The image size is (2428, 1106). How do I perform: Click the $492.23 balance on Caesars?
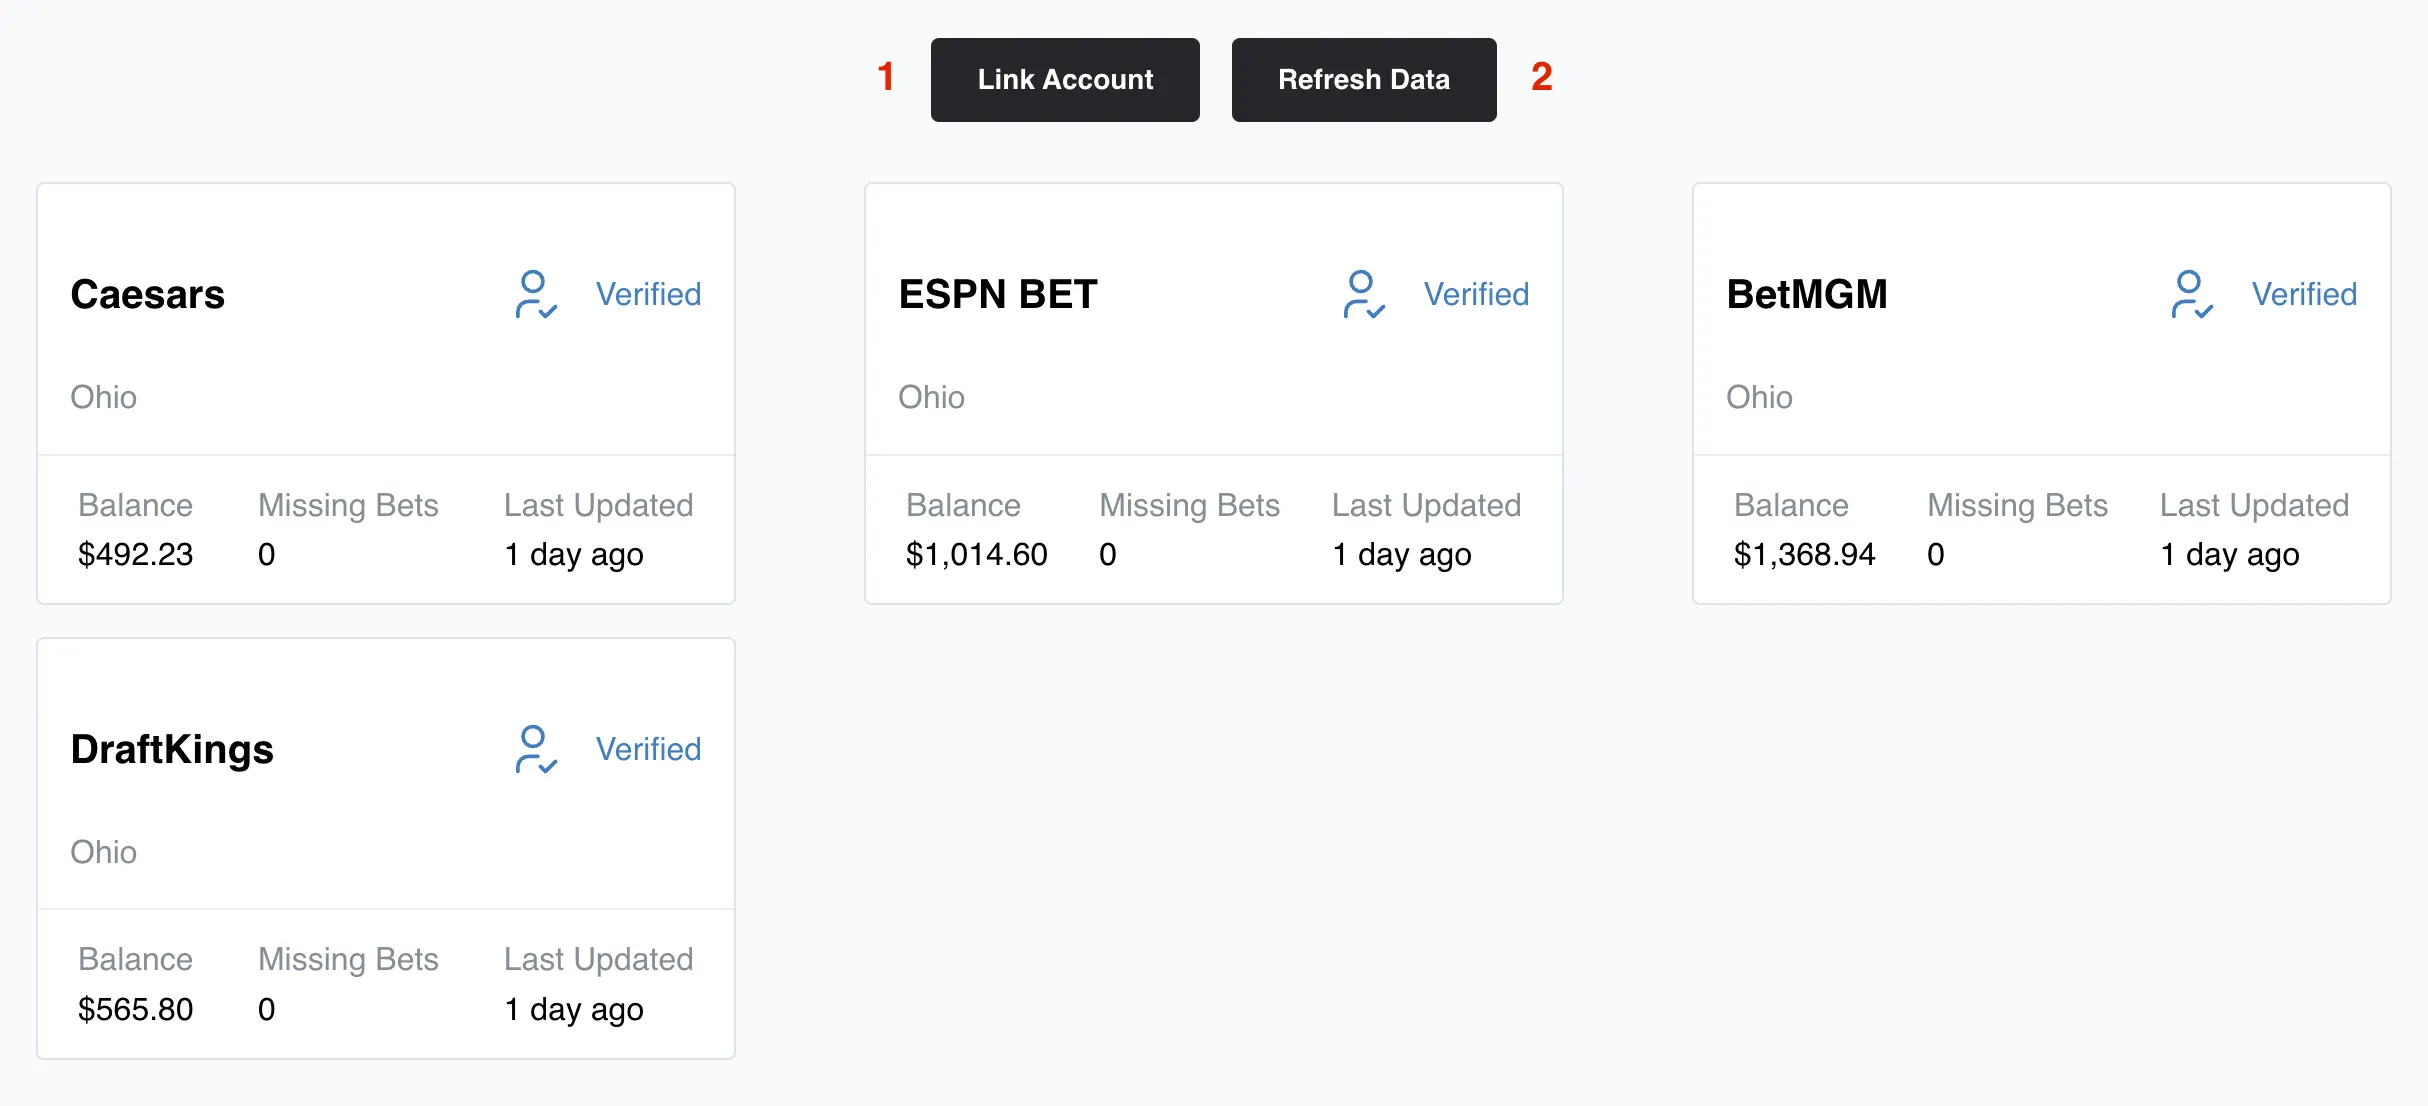tap(135, 554)
